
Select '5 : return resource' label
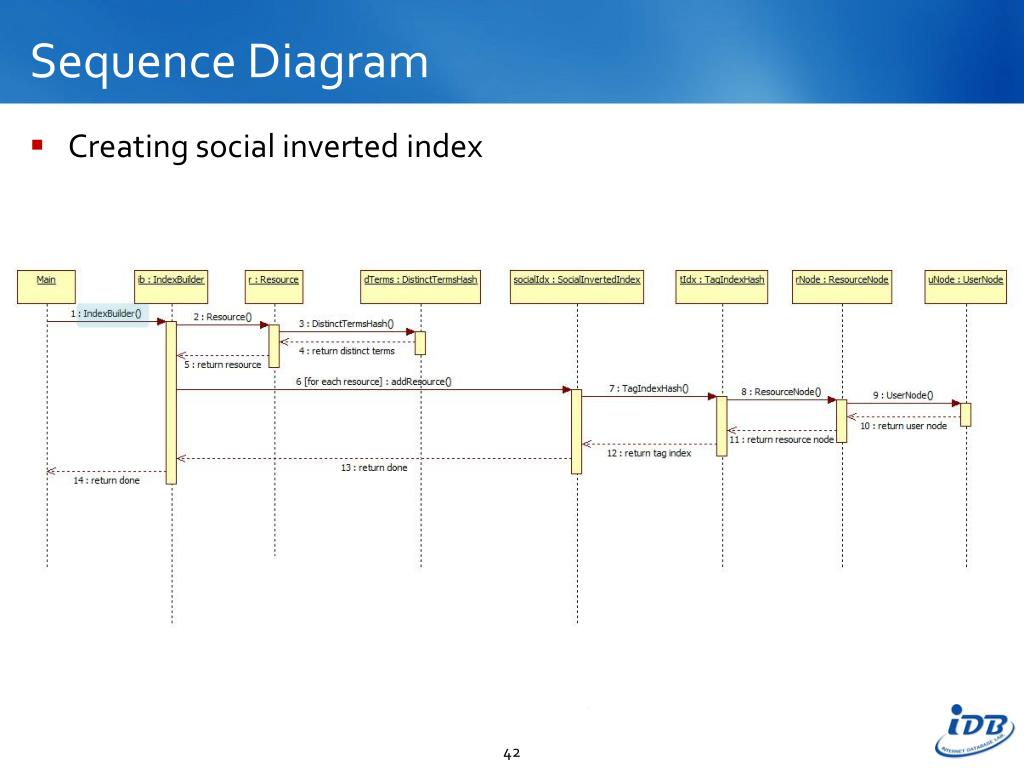(x=223, y=365)
